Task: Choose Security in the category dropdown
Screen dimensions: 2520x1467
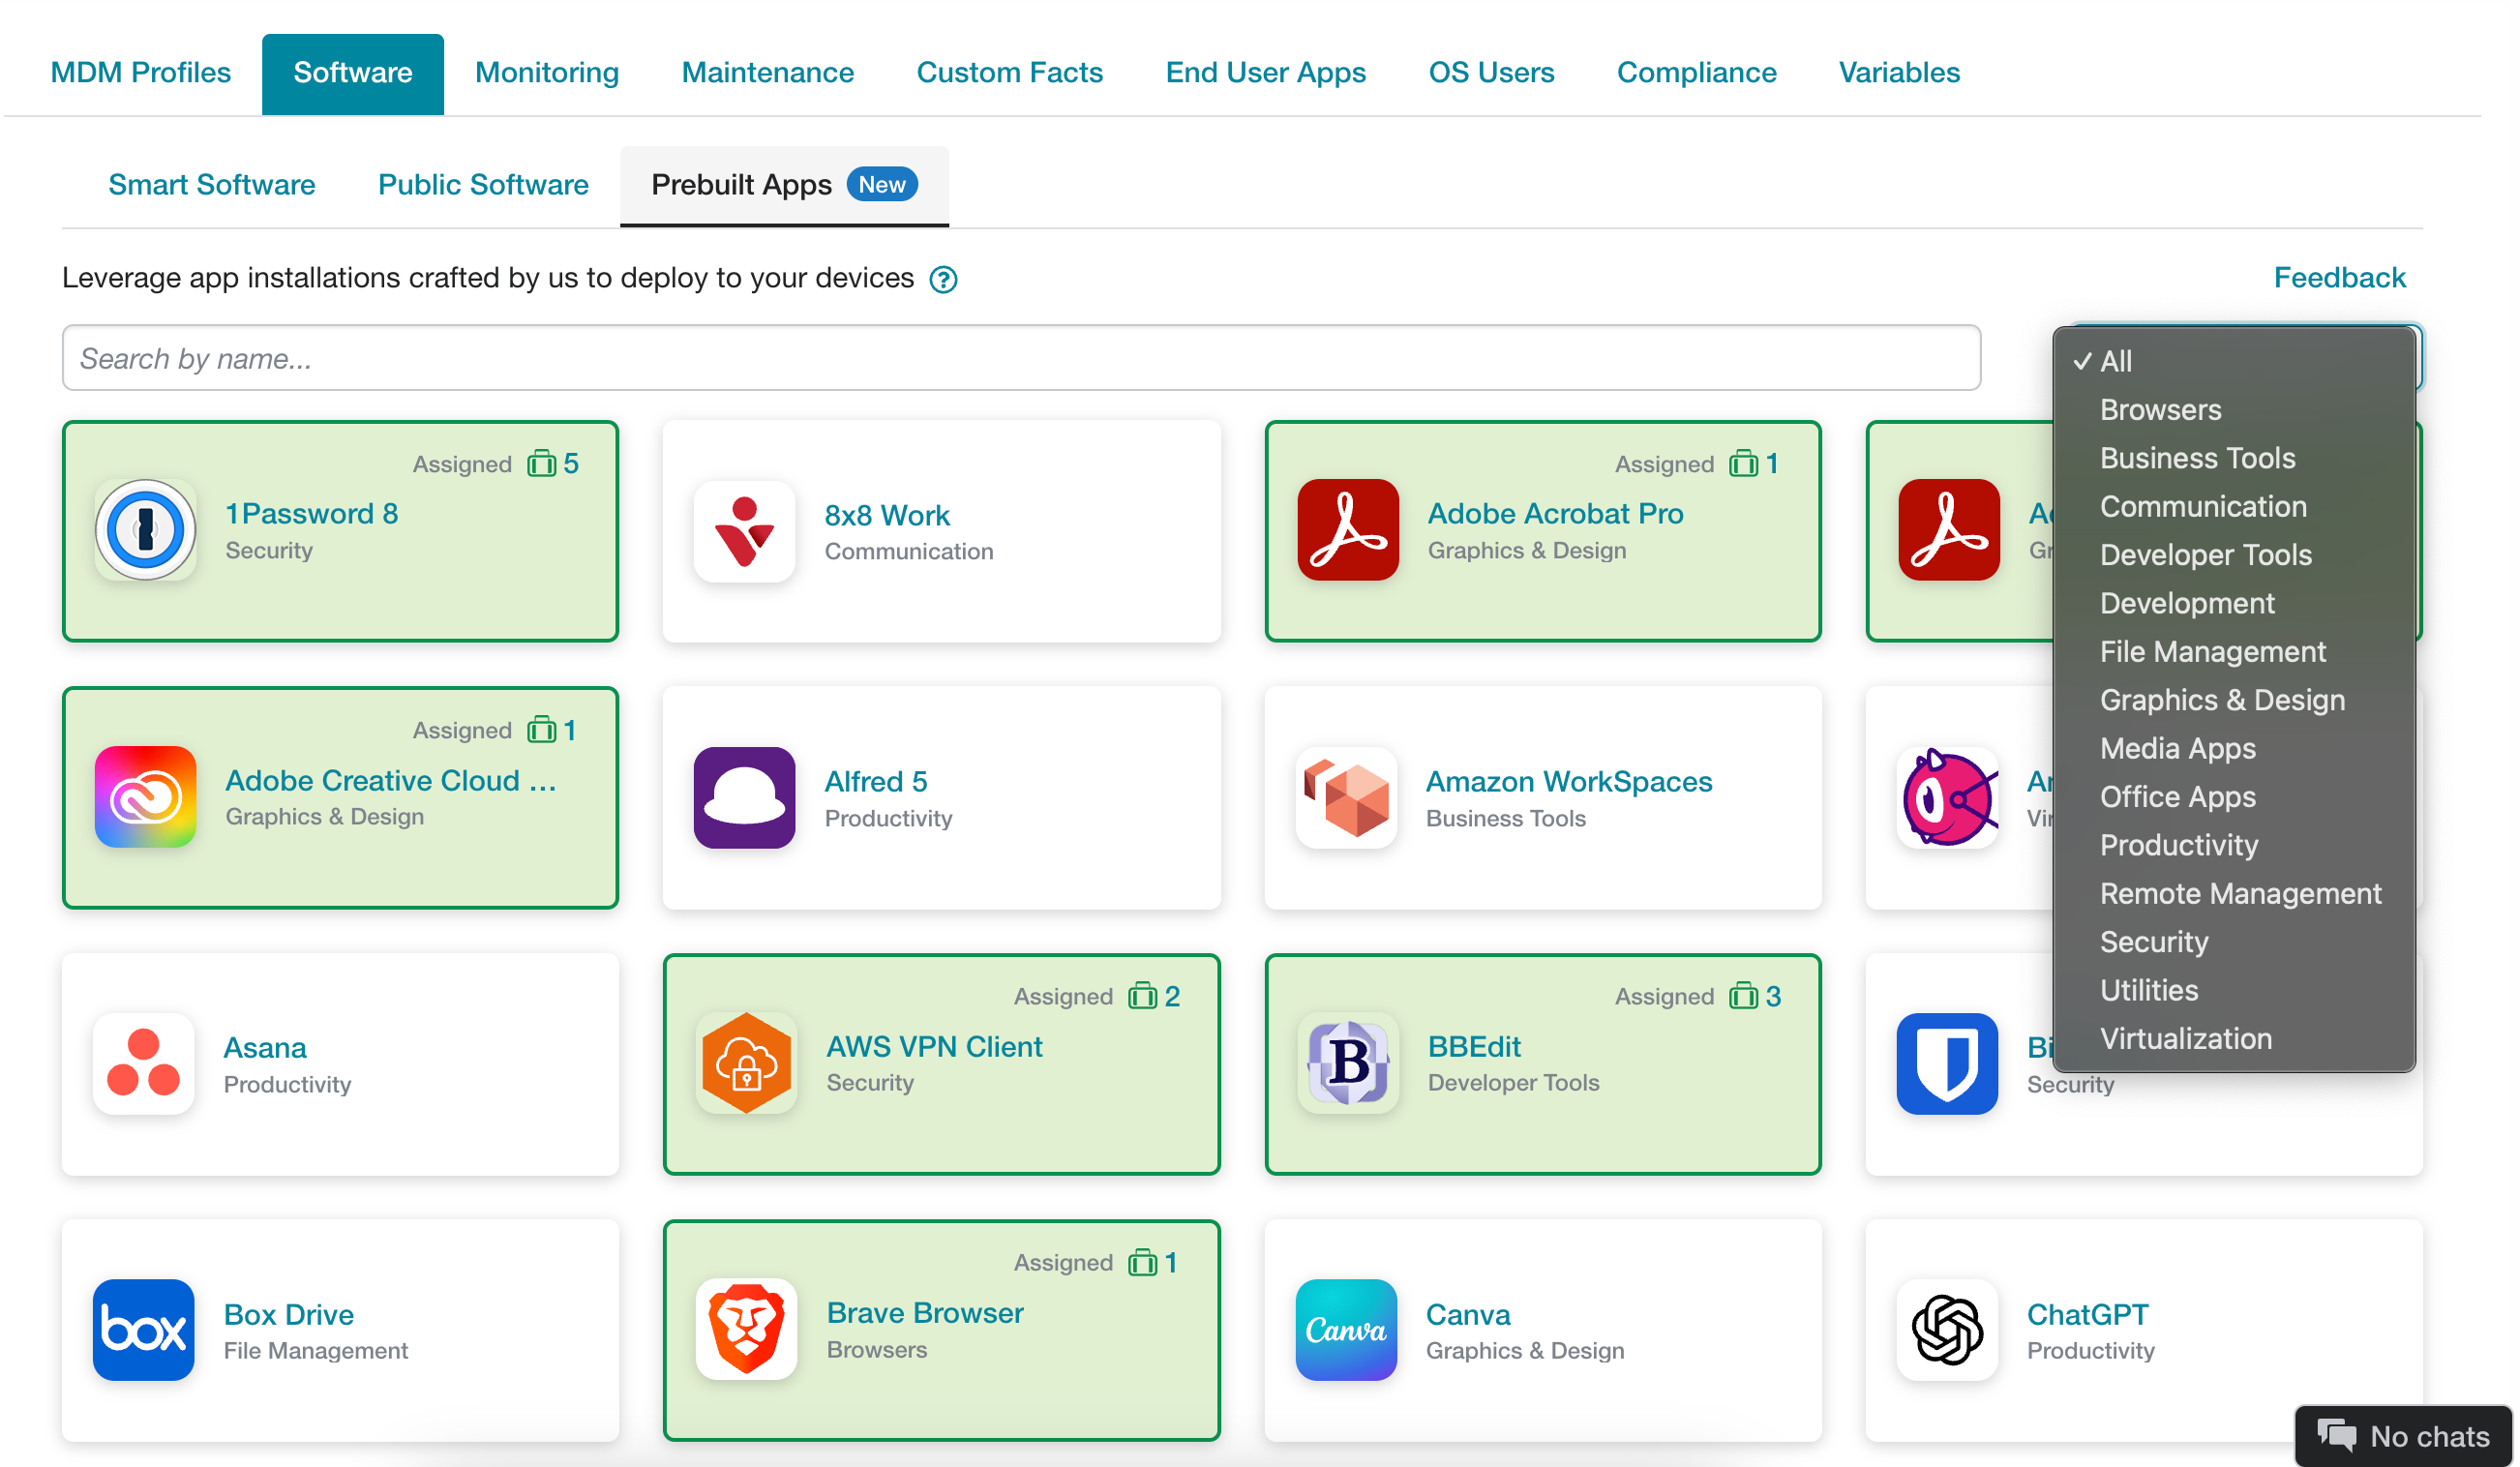Action: click(x=2234, y=942)
